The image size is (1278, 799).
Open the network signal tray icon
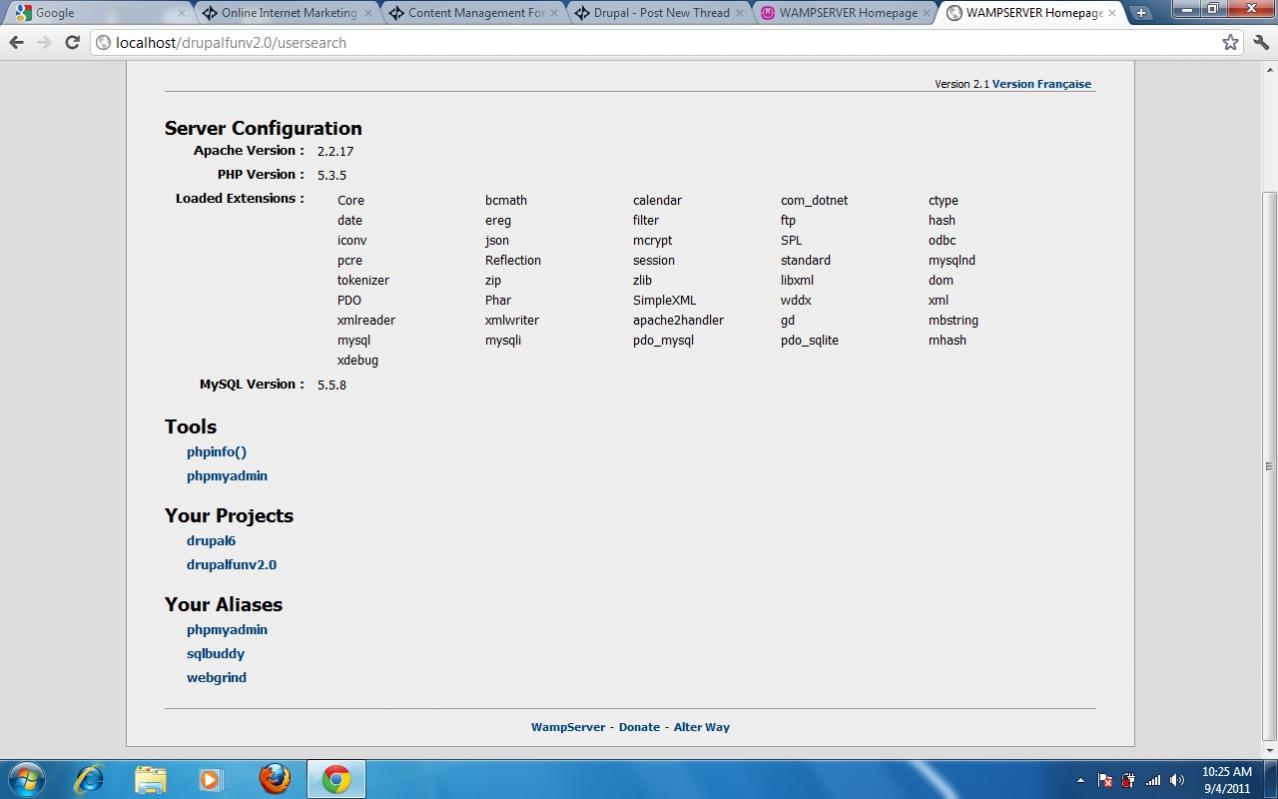coord(1153,780)
